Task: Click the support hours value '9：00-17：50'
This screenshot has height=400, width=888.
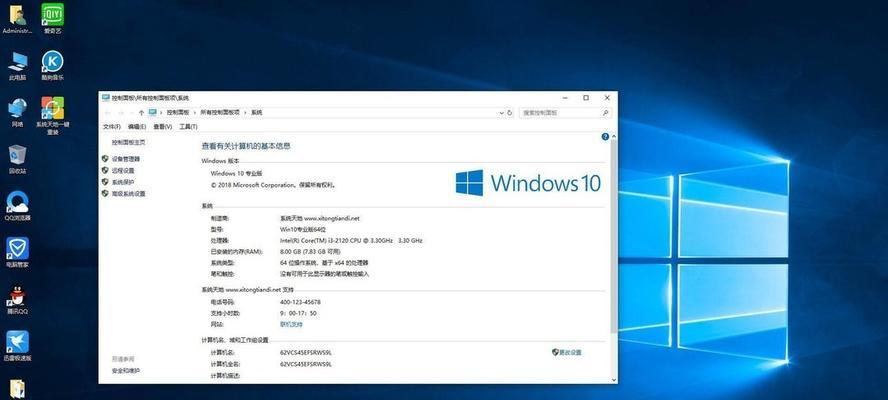Action: pyautogui.click(x=298, y=313)
